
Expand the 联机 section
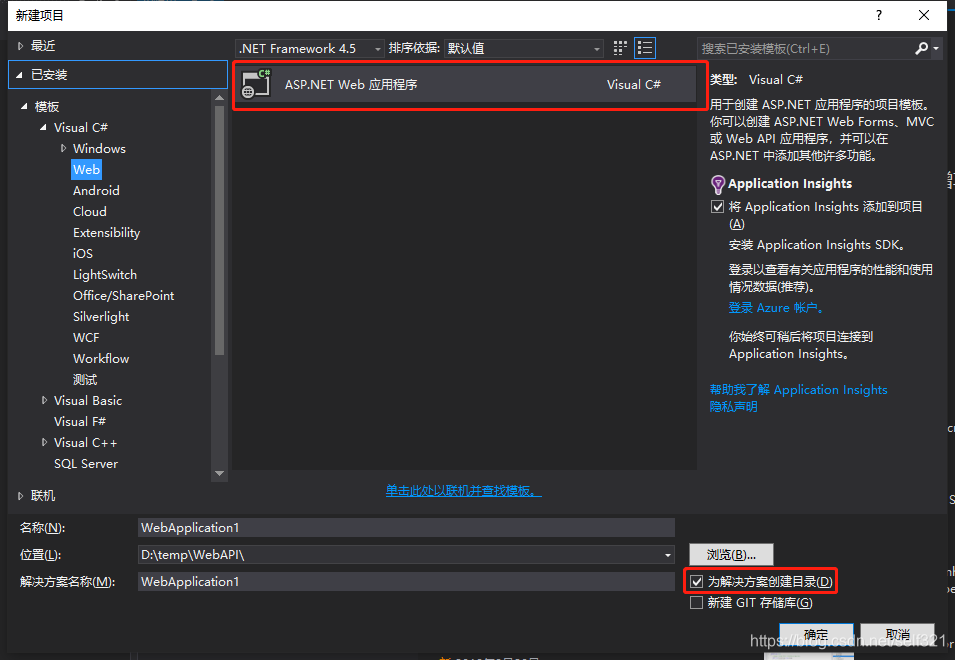tap(20, 496)
